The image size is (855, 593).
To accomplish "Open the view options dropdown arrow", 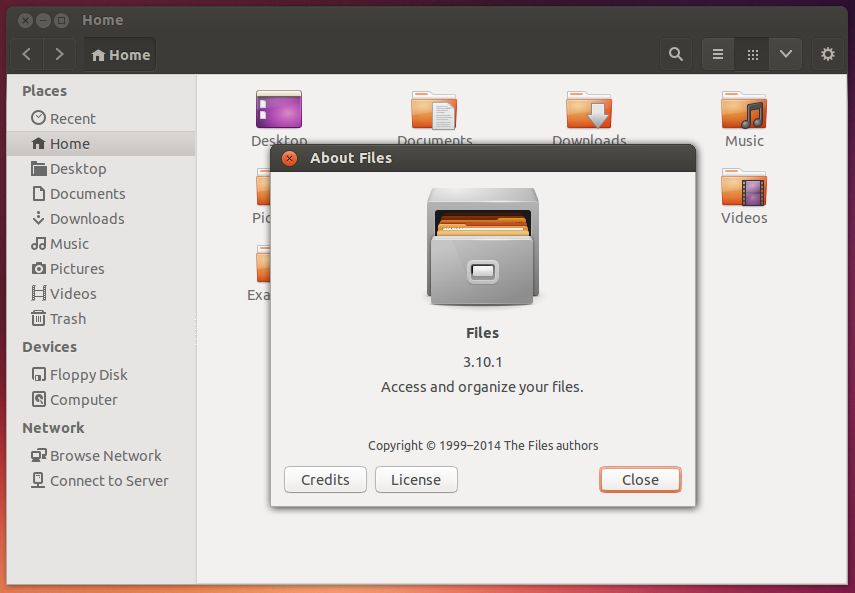I will (x=786, y=55).
